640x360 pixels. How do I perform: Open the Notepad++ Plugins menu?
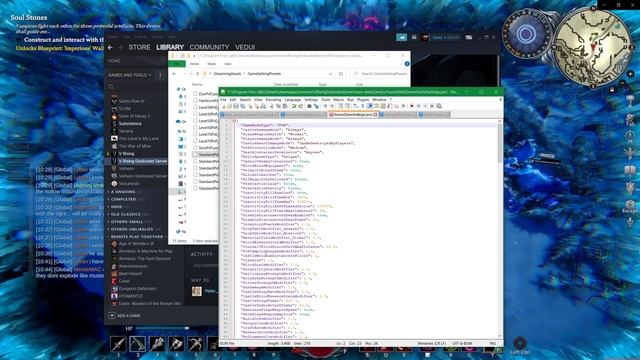(x=363, y=100)
